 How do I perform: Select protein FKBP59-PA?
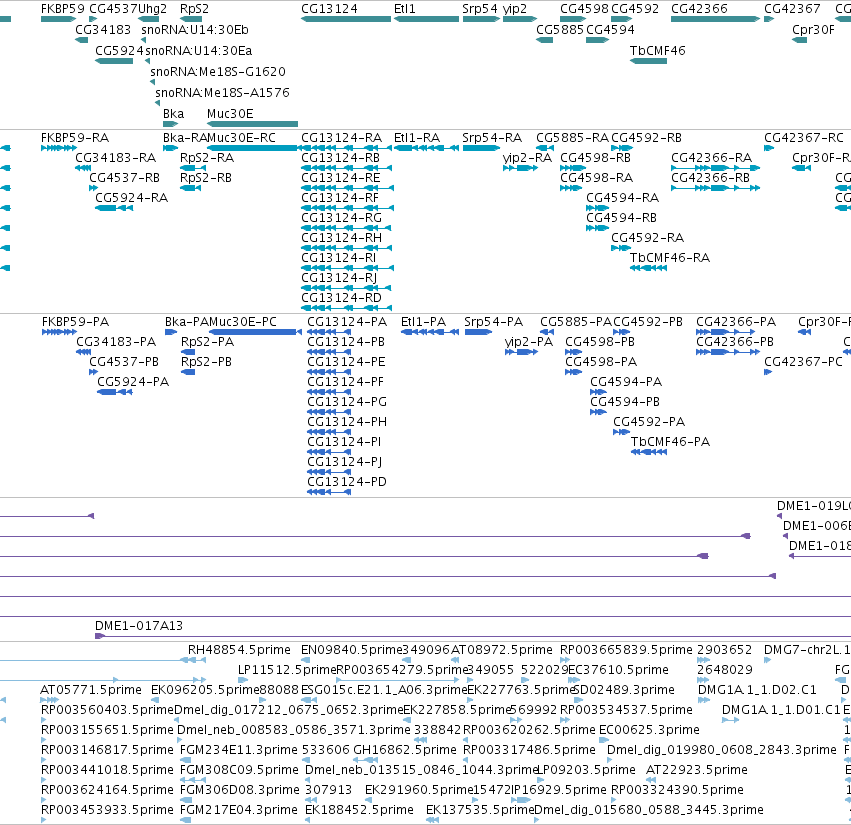[x=75, y=322]
